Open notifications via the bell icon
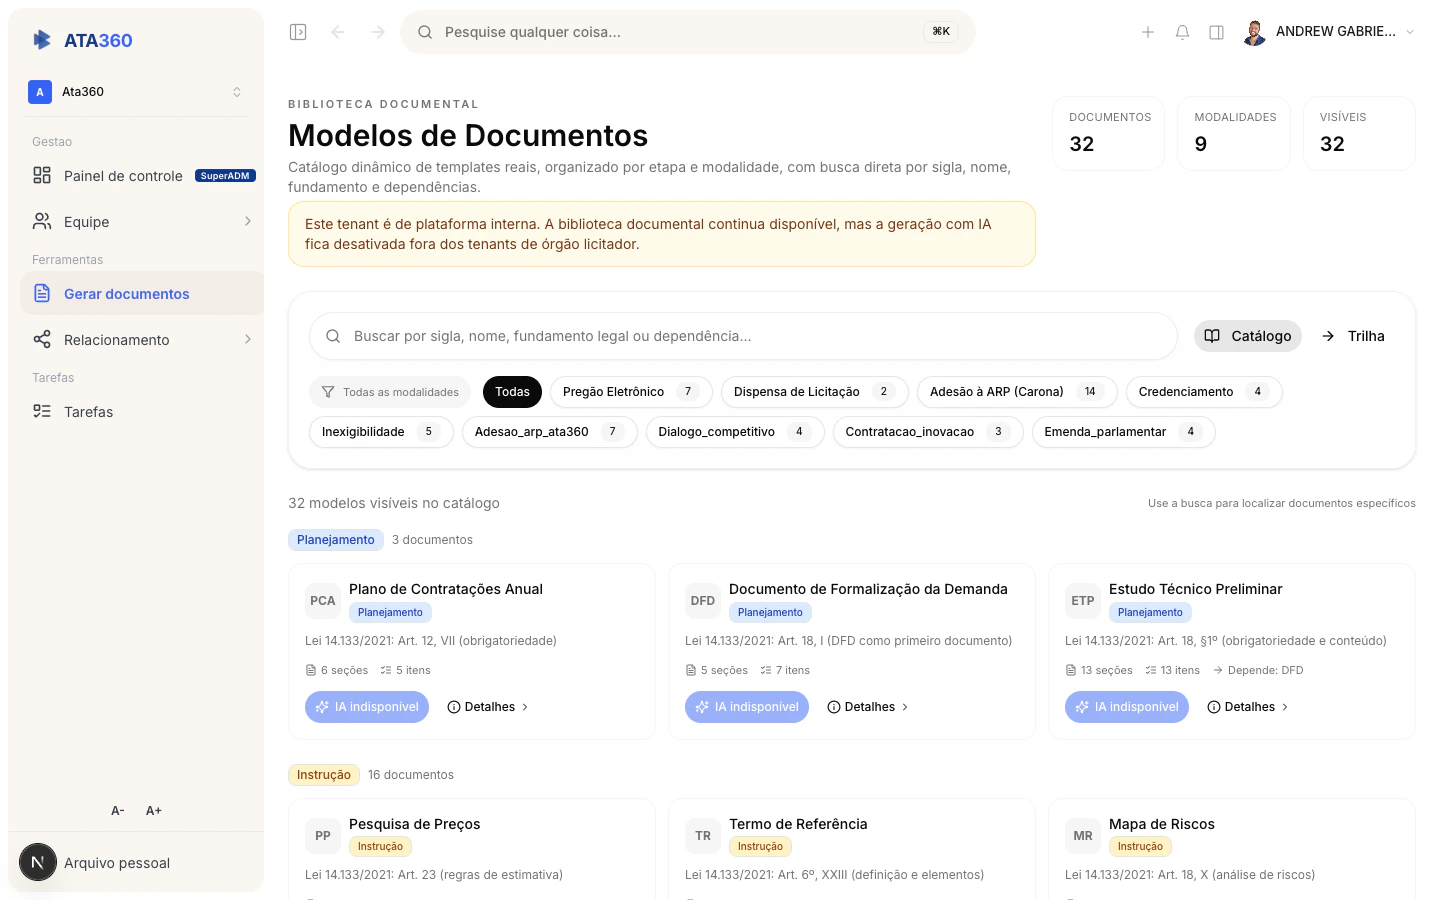The width and height of the screenshot is (1440, 900). click(x=1182, y=31)
